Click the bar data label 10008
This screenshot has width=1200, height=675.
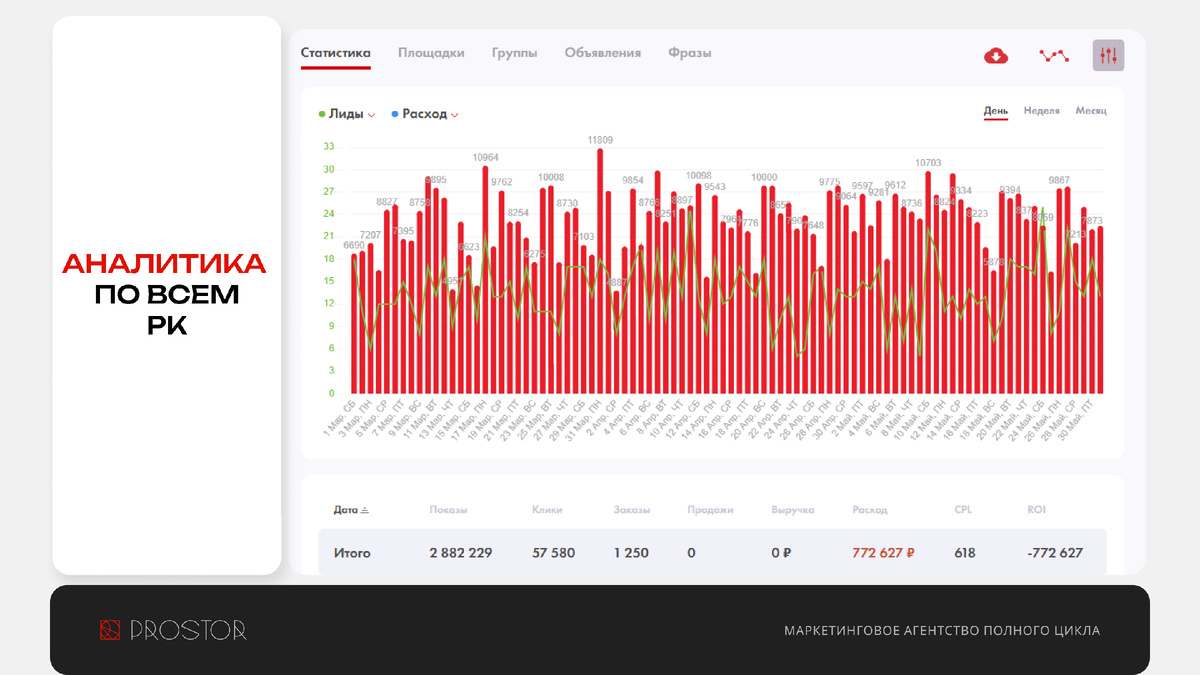(x=551, y=177)
